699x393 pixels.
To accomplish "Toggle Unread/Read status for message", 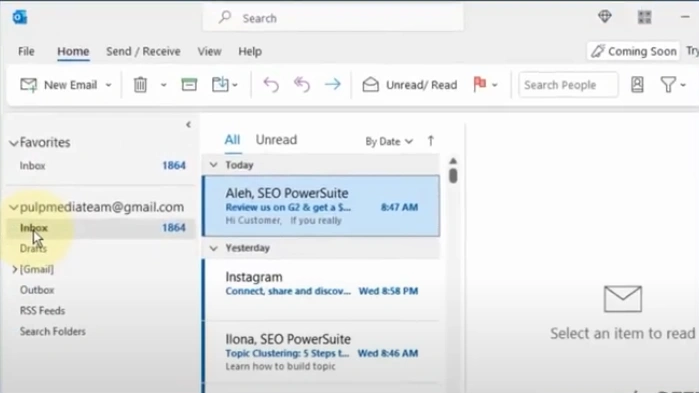I will coord(410,85).
